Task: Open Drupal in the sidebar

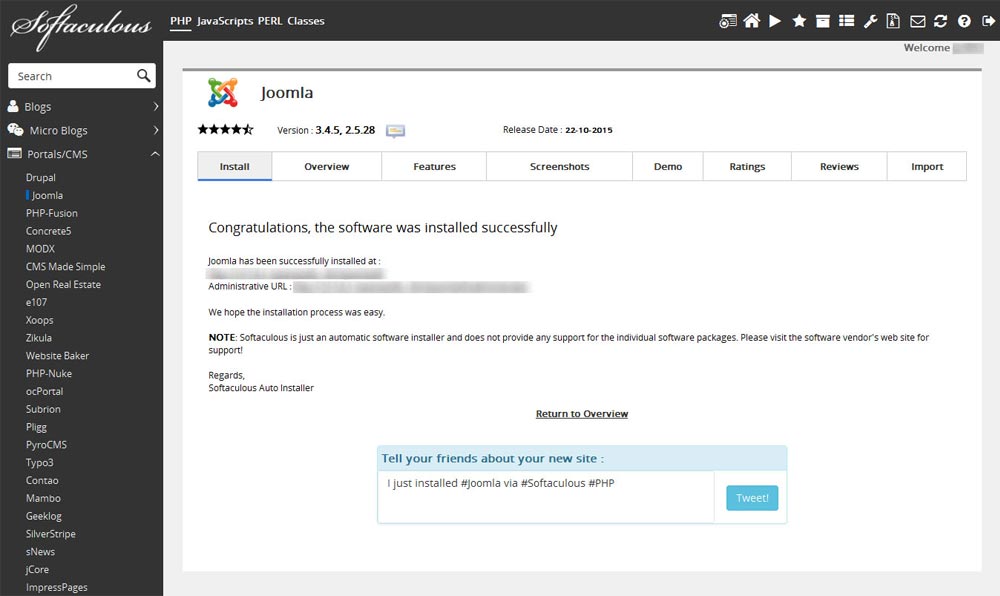Action: click(41, 177)
